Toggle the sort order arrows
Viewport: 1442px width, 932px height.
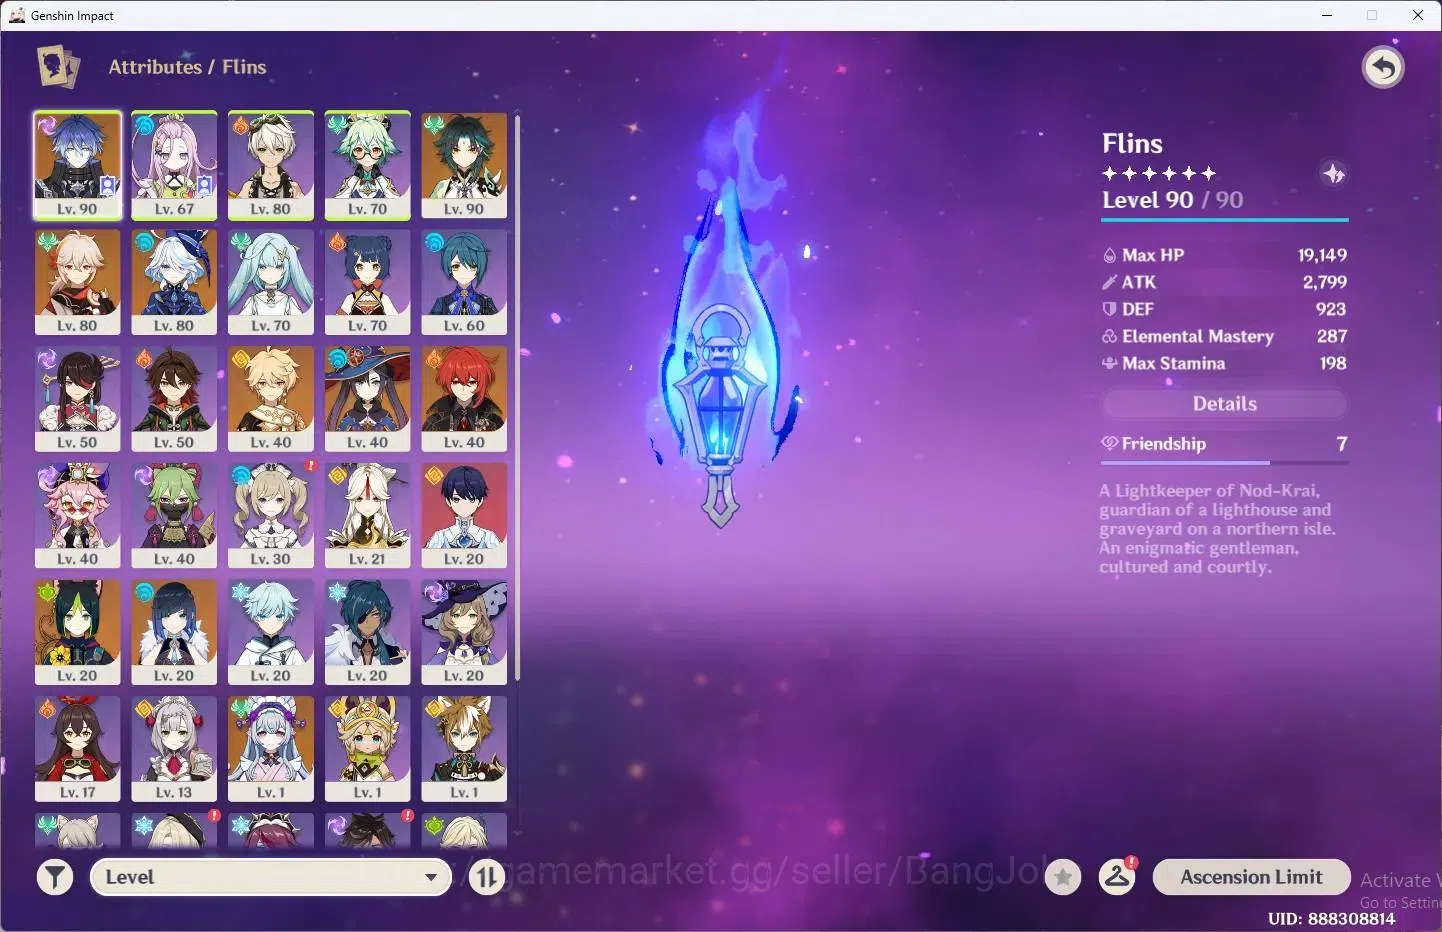pos(487,878)
